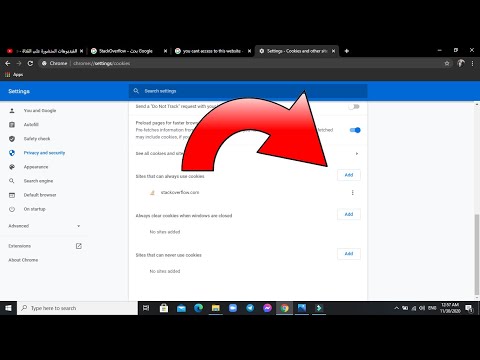Open the Mail app in the taskbar
Screen dimensions: 480x360
coord(181,308)
